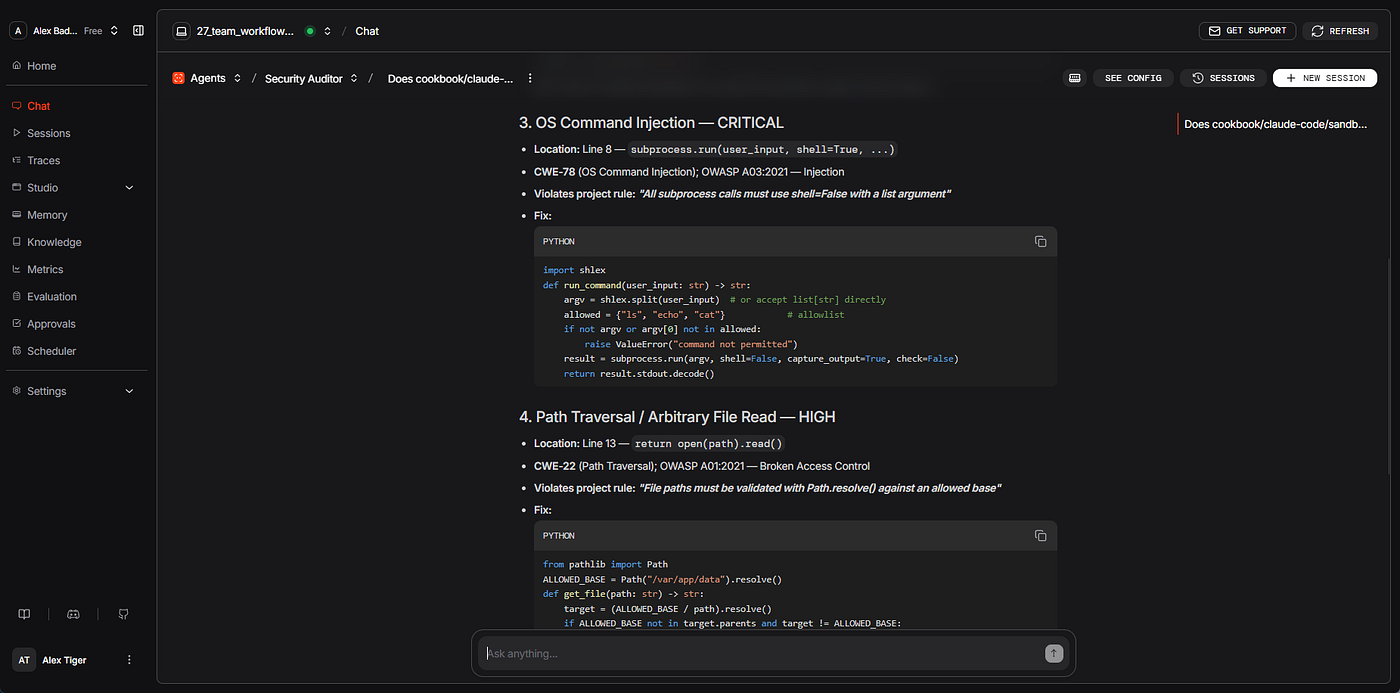This screenshot has width=1400, height=693.
Task: Click the keyboard shortcuts icon button
Action: [x=1075, y=78]
